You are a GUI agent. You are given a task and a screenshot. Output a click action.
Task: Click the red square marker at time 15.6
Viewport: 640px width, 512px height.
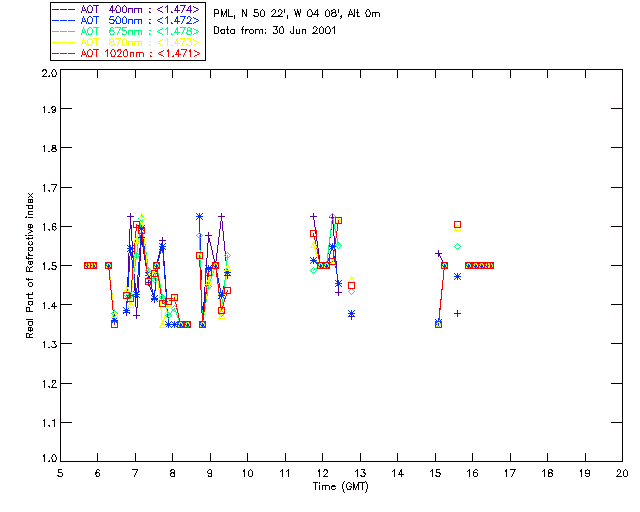point(458,225)
